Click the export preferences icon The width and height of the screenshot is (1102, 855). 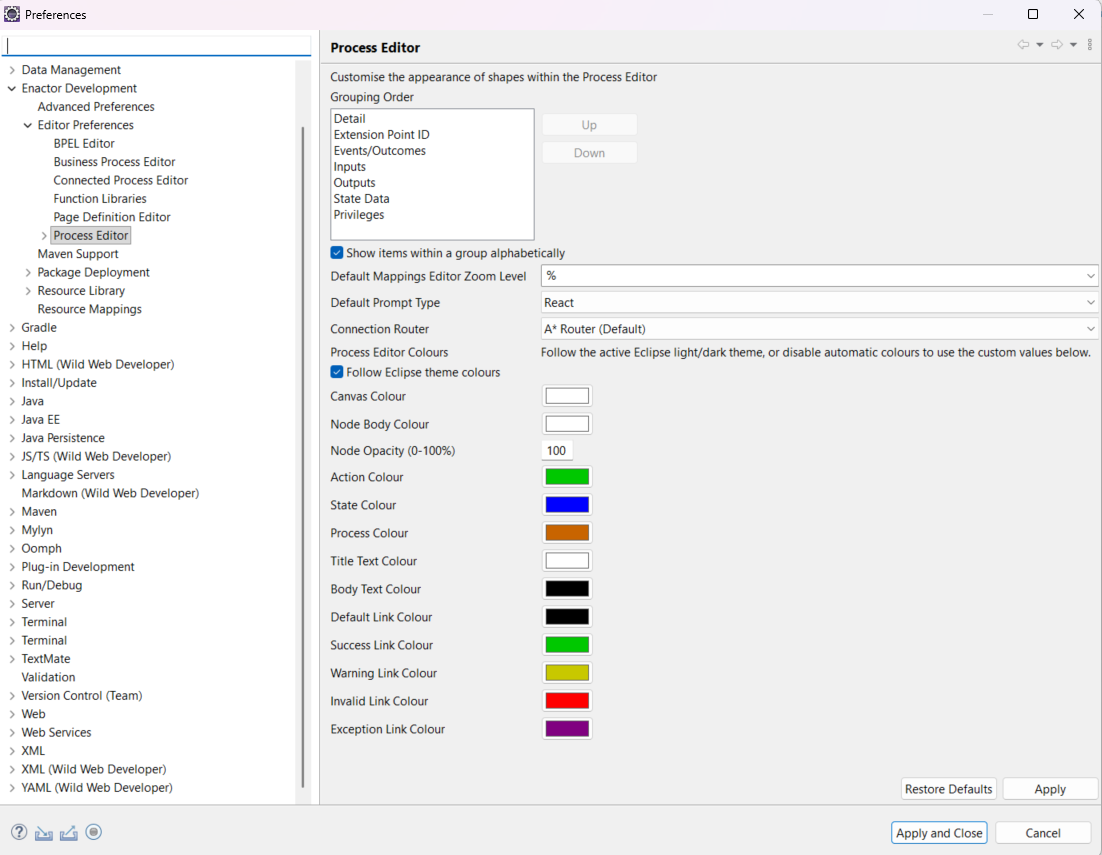(69, 833)
